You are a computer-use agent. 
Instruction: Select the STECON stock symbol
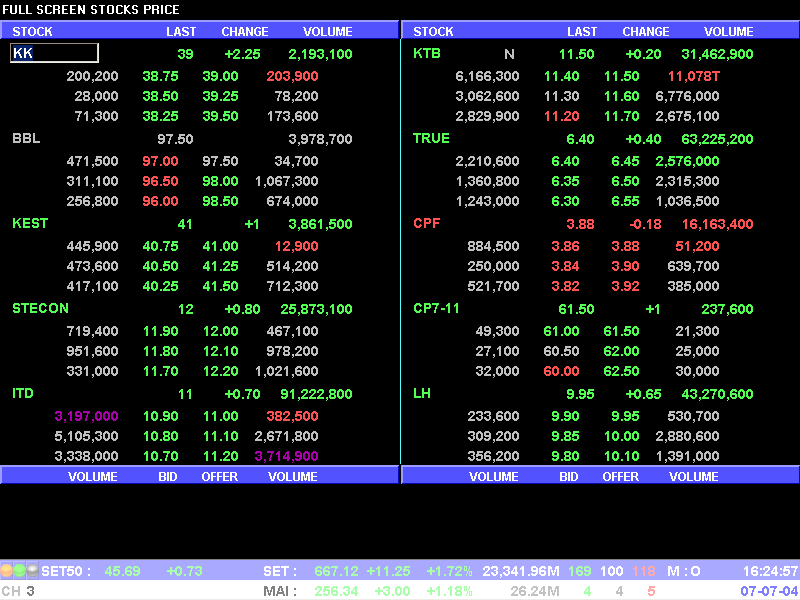click(x=40, y=309)
